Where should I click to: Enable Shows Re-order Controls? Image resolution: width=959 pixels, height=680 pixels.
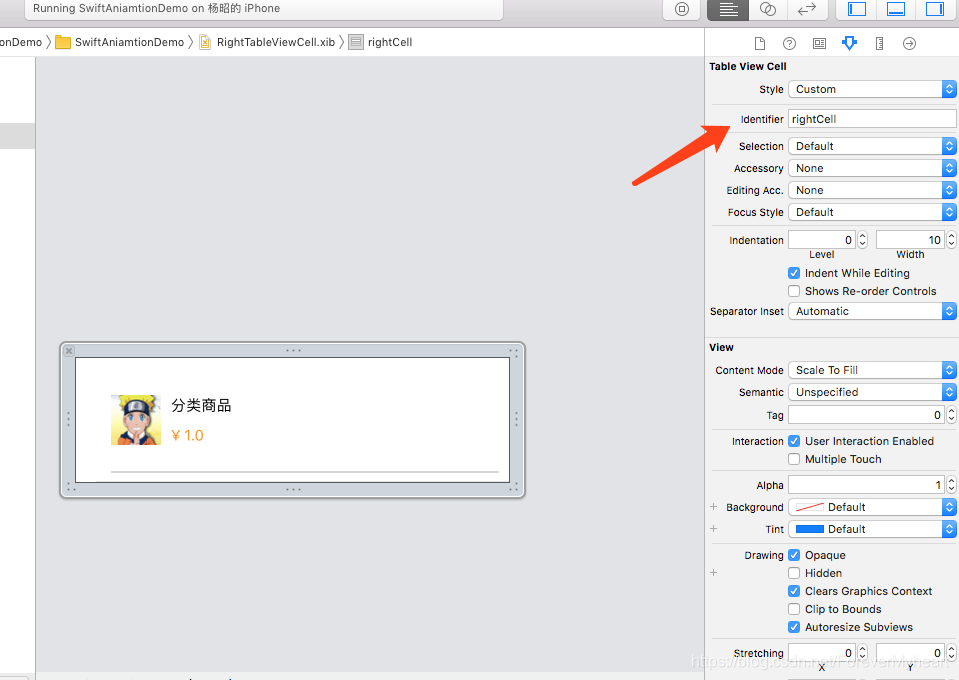(x=793, y=291)
